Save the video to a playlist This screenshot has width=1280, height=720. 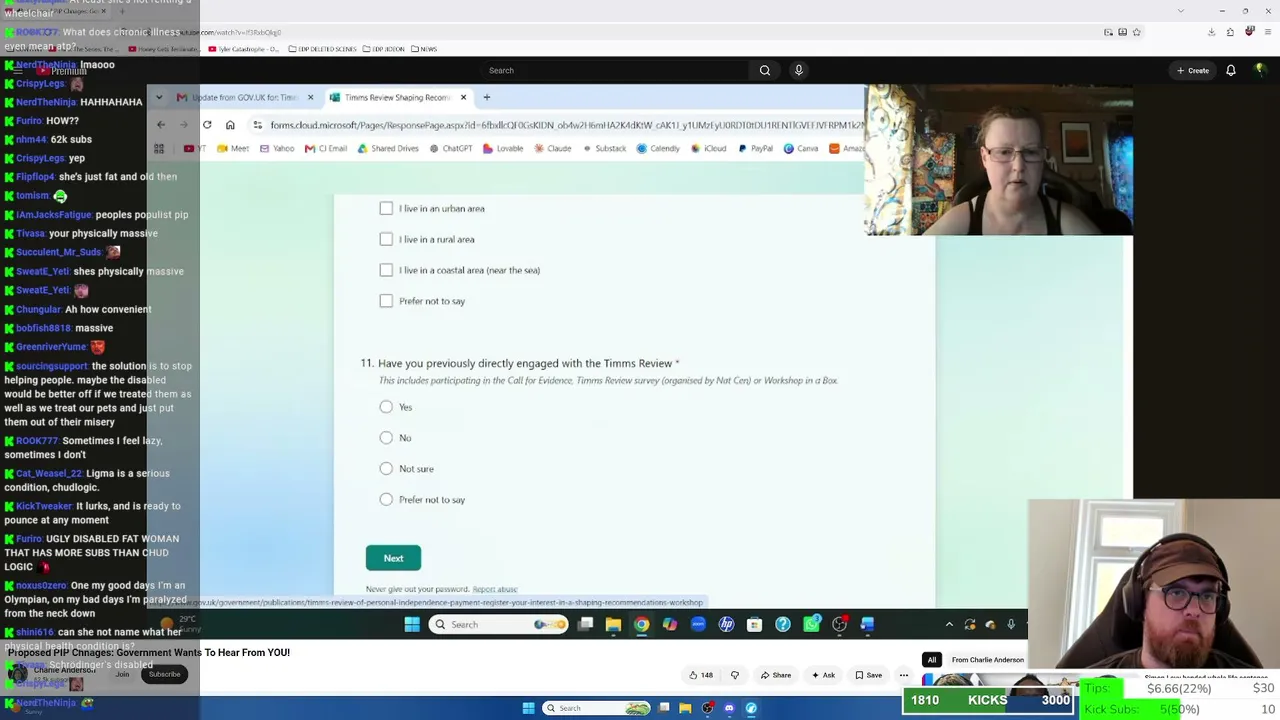coord(868,675)
